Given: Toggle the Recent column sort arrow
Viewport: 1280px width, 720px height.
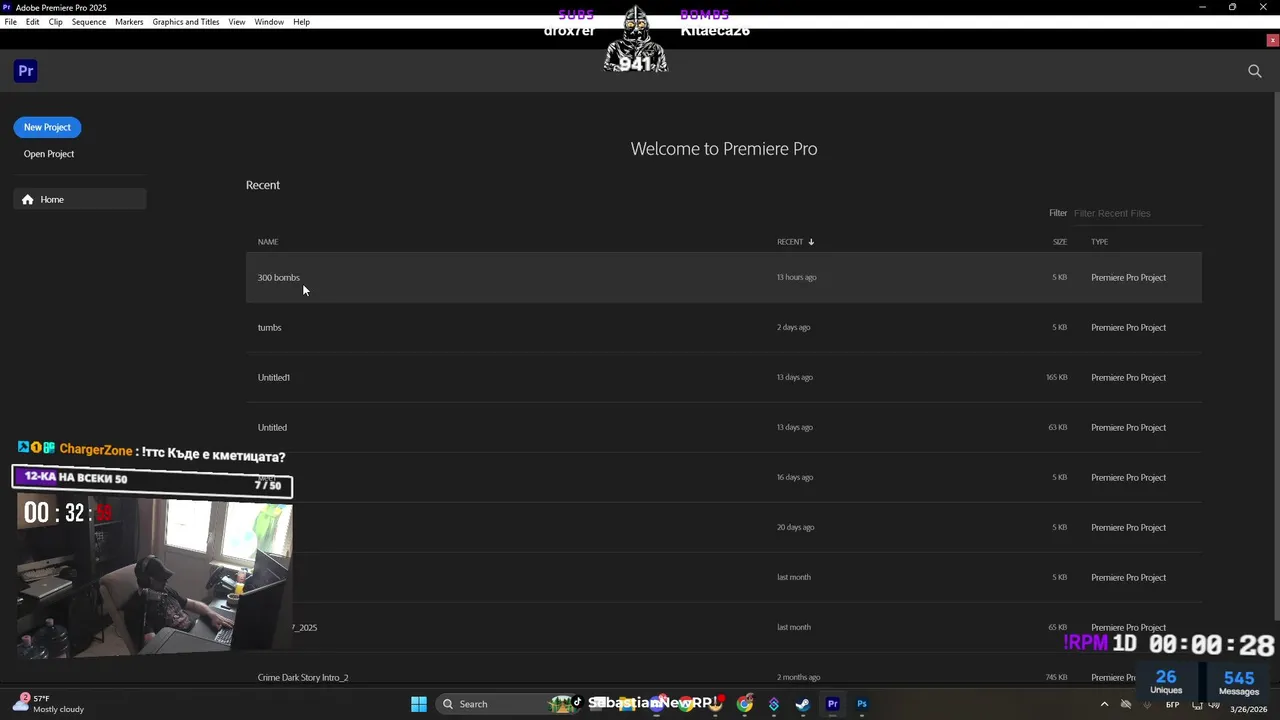Looking at the screenshot, I should coord(811,242).
